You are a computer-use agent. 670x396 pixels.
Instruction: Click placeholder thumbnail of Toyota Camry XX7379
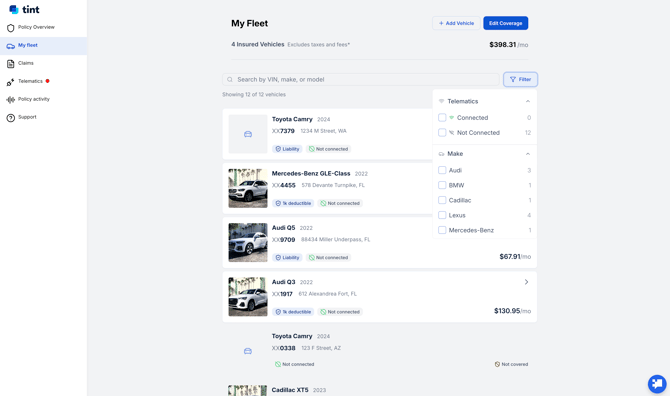(x=248, y=134)
